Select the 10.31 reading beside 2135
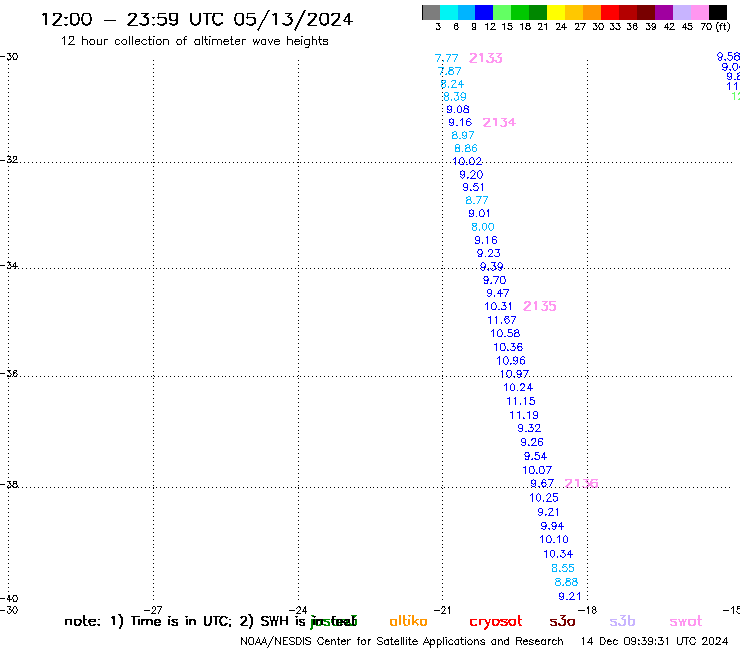Image resolution: width=740 pixels, height=650 pixels. click(x=498, y=306)
